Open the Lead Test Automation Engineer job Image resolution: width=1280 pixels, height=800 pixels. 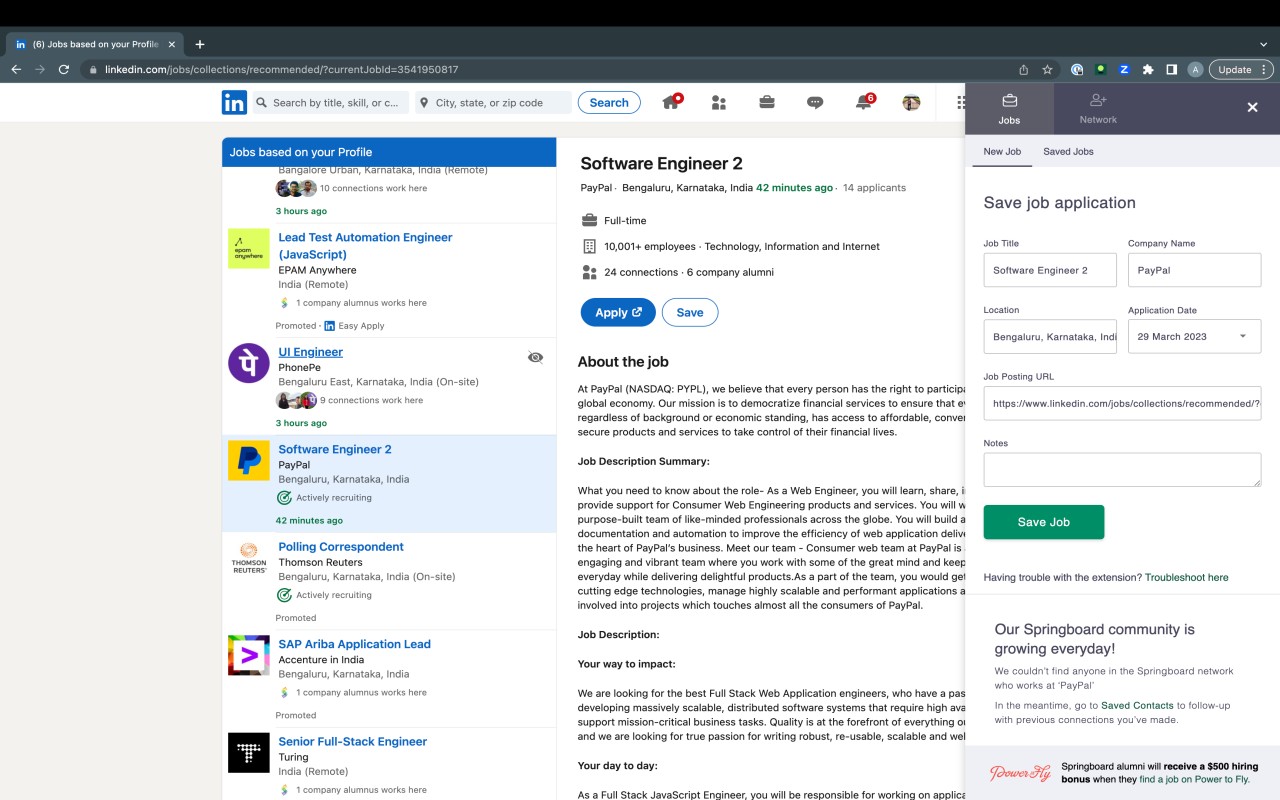coord(365,246)
